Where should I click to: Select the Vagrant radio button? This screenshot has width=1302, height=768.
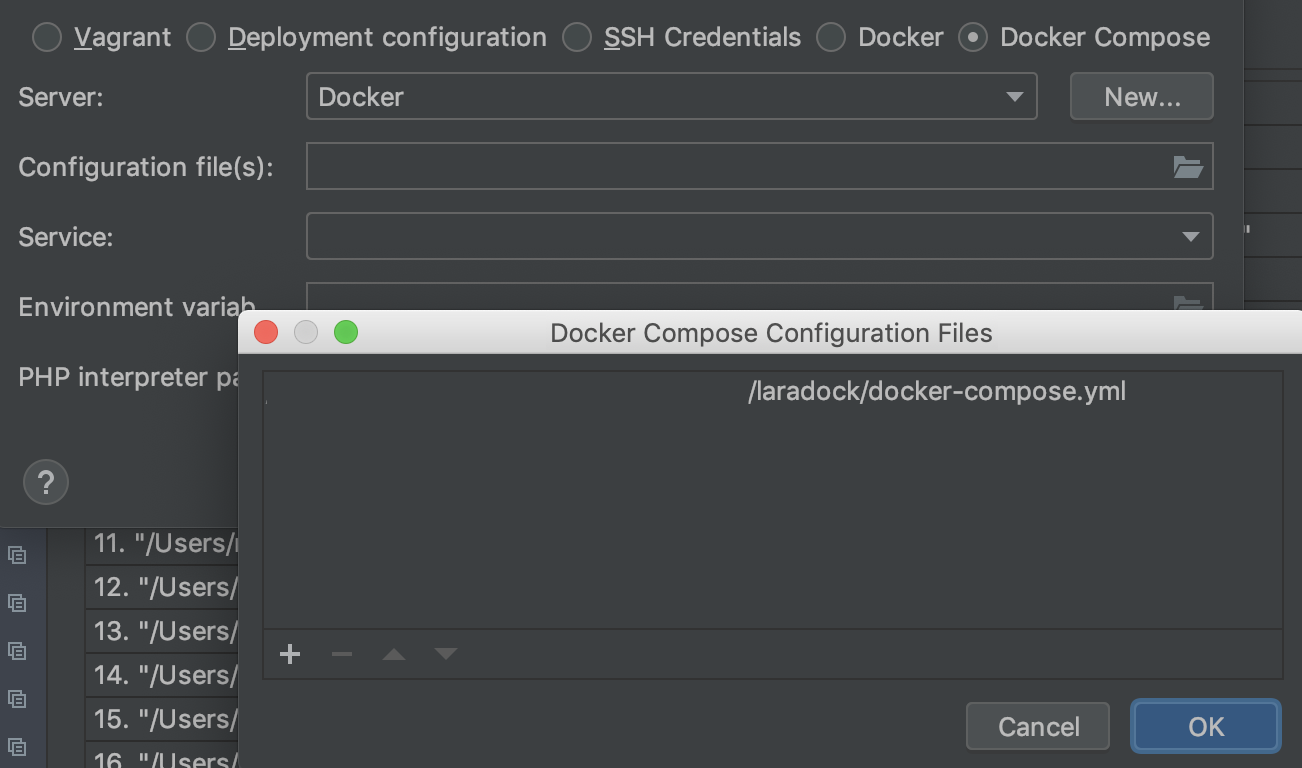(47, 38)
